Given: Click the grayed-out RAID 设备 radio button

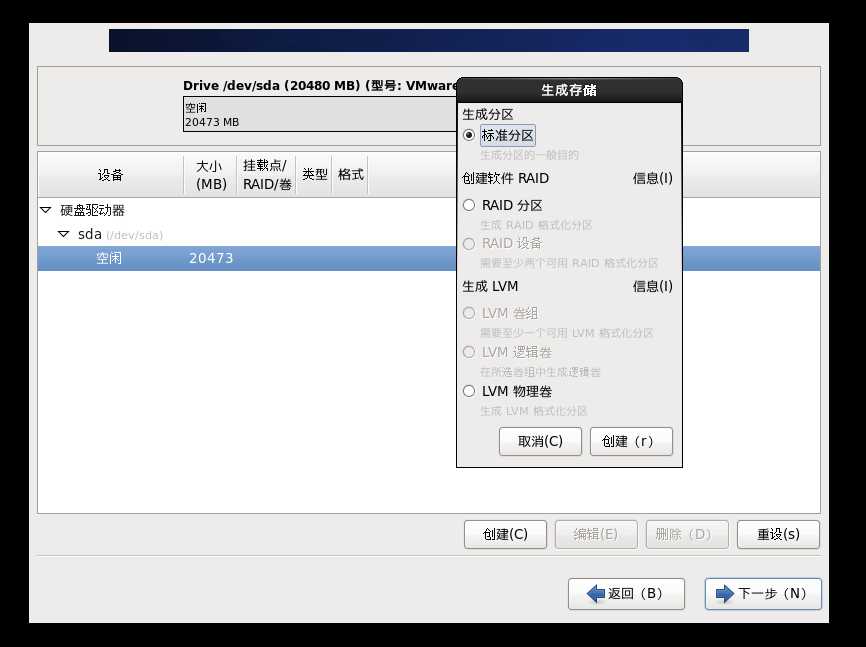Looking at the screenshot, I should coord(469,243).
